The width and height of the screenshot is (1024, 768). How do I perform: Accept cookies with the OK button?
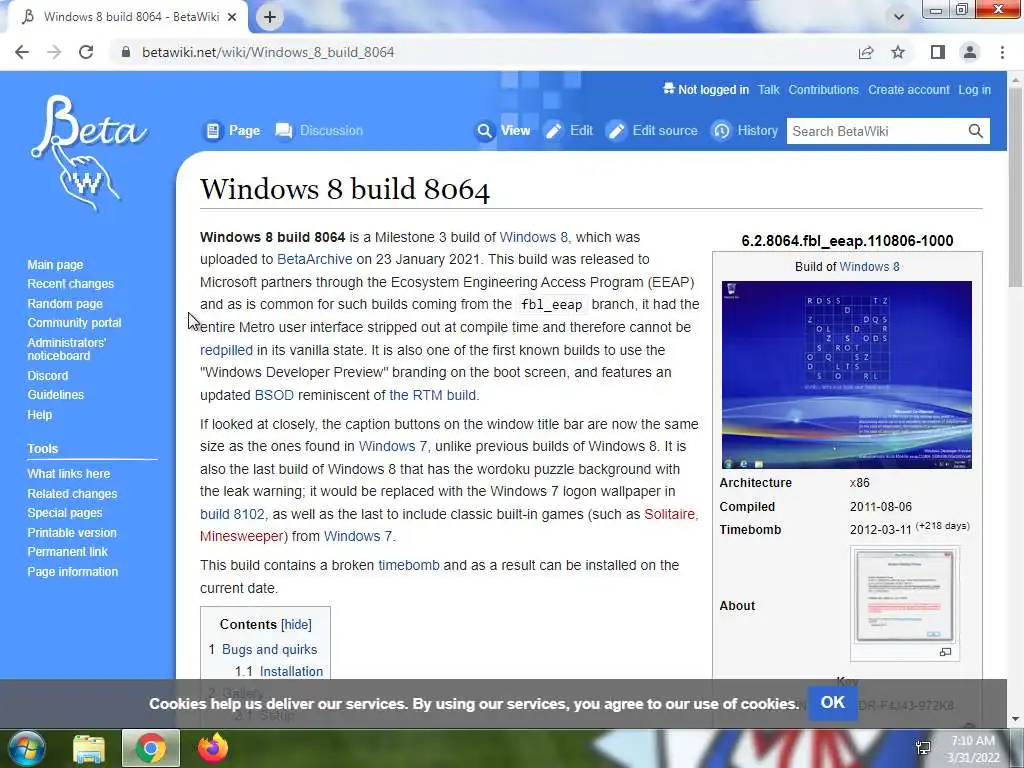coord(833,703)
